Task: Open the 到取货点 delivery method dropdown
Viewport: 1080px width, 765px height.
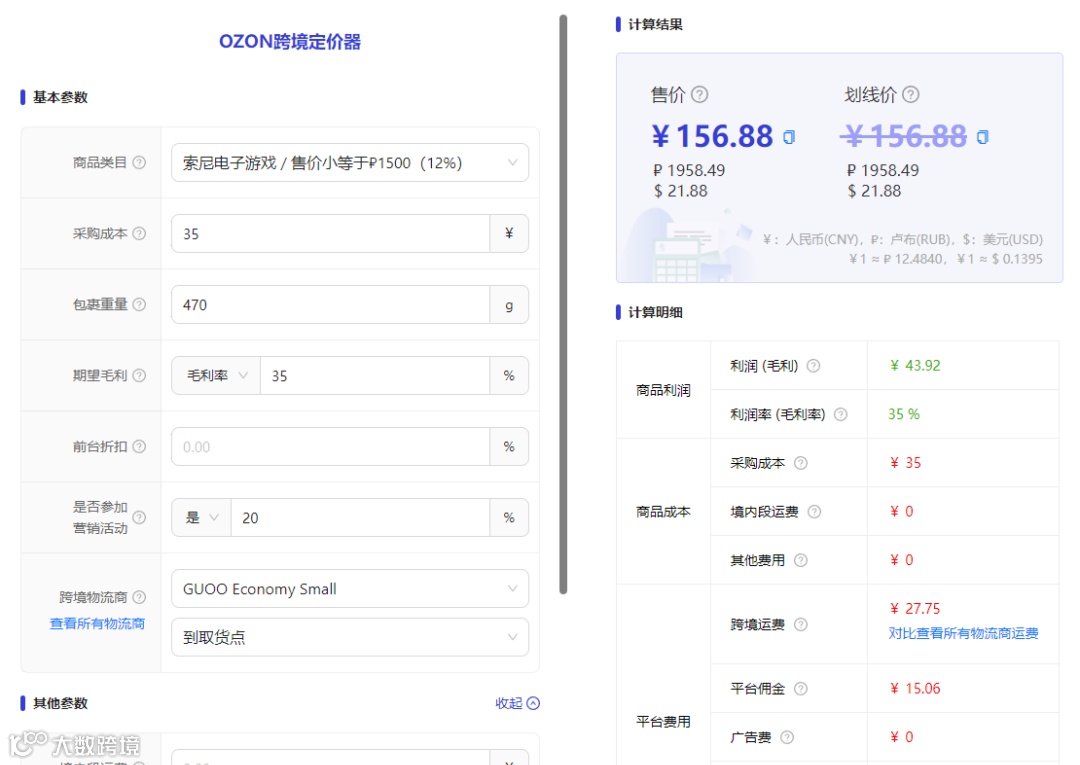Action: 350,638
